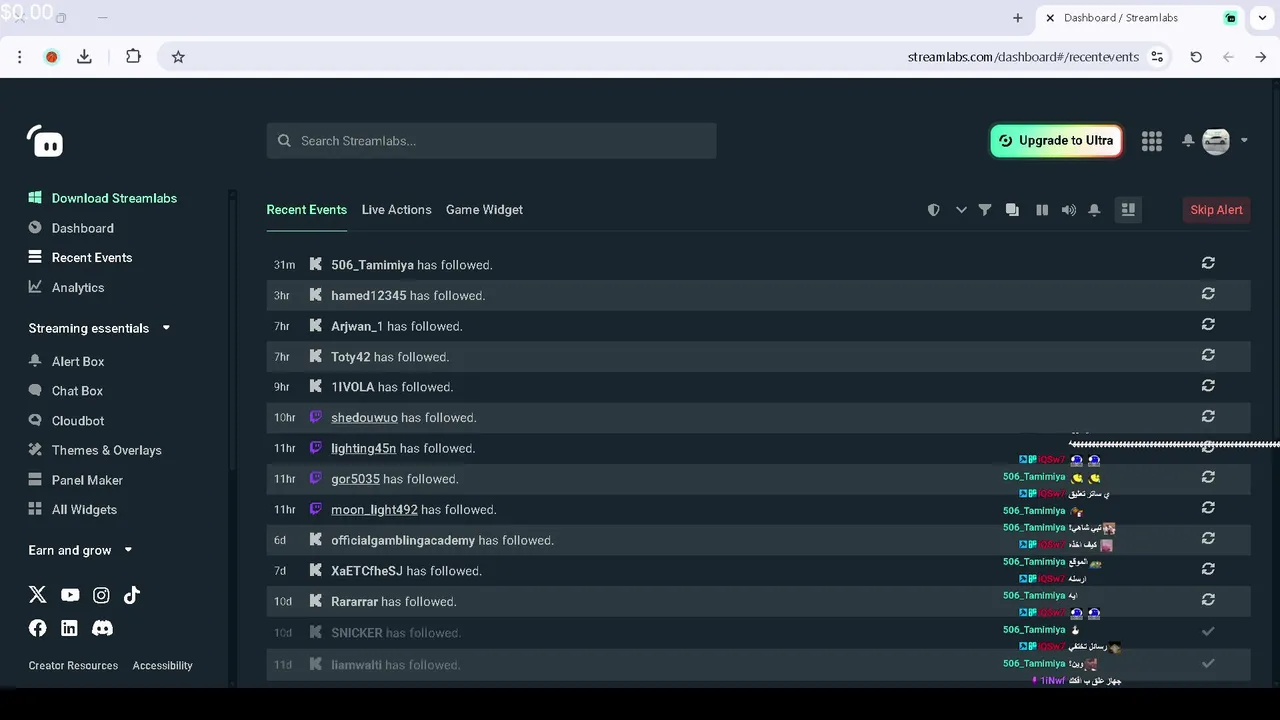Click the profile avatar picture
The height and width of the screenshot is (720, 1280).
click(1216, 141)
